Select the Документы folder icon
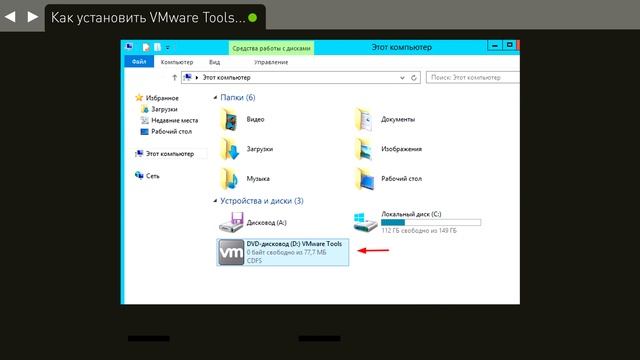Screen dimensions: 640x360 (364, 120)
